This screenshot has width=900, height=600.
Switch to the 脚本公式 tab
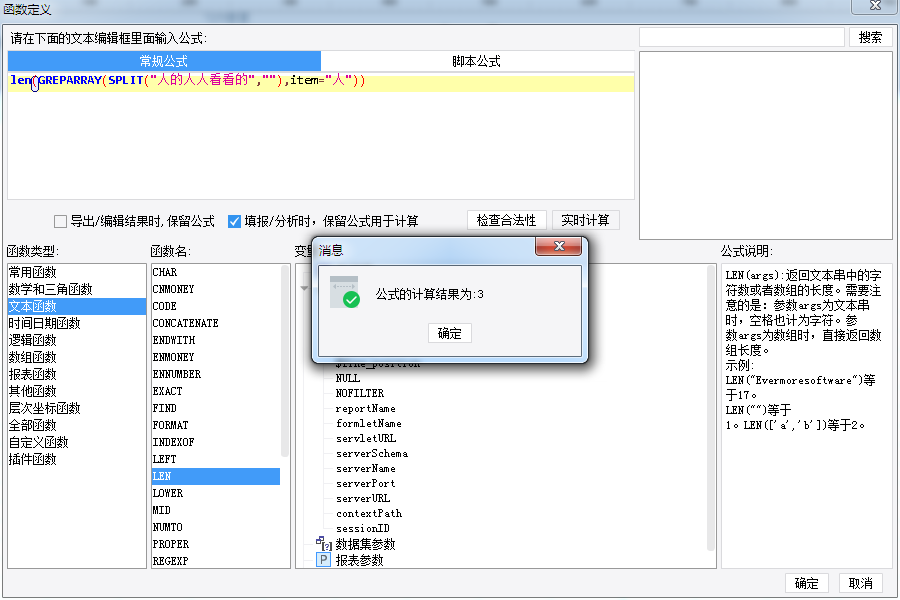click(x=477, y=61)
